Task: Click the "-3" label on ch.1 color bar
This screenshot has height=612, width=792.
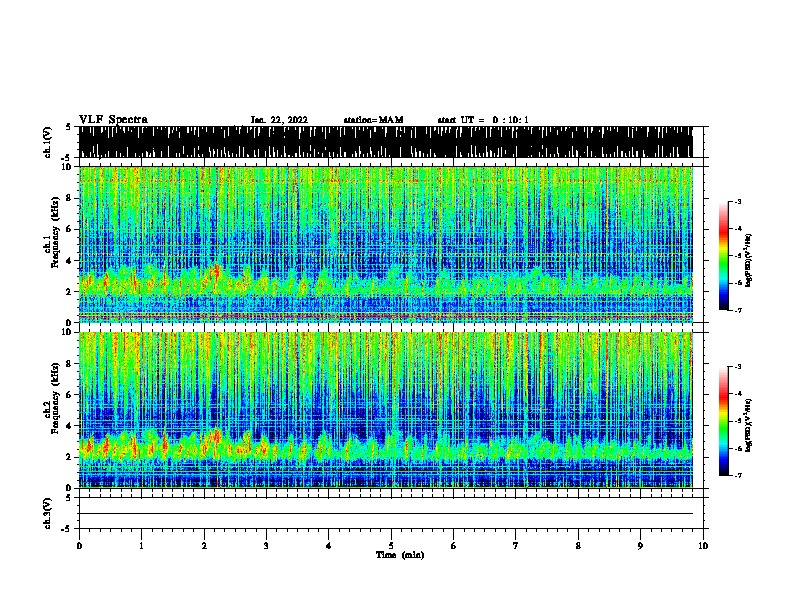Action: click(x=737, y=201)
